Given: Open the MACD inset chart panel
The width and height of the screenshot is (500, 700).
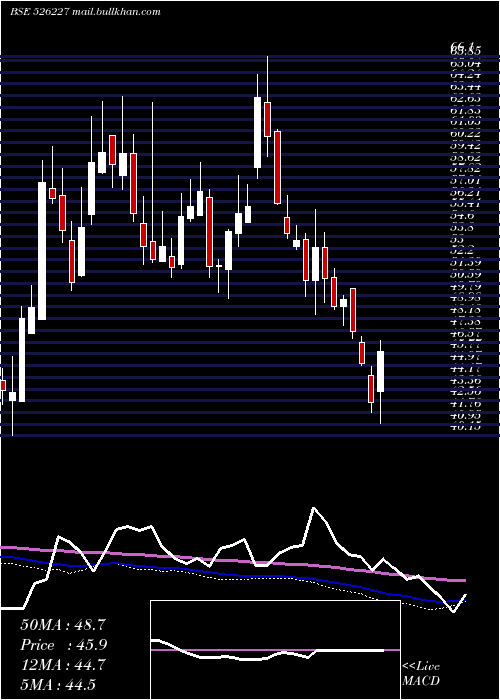Looking at the screenshot, I should coord(275,650).
